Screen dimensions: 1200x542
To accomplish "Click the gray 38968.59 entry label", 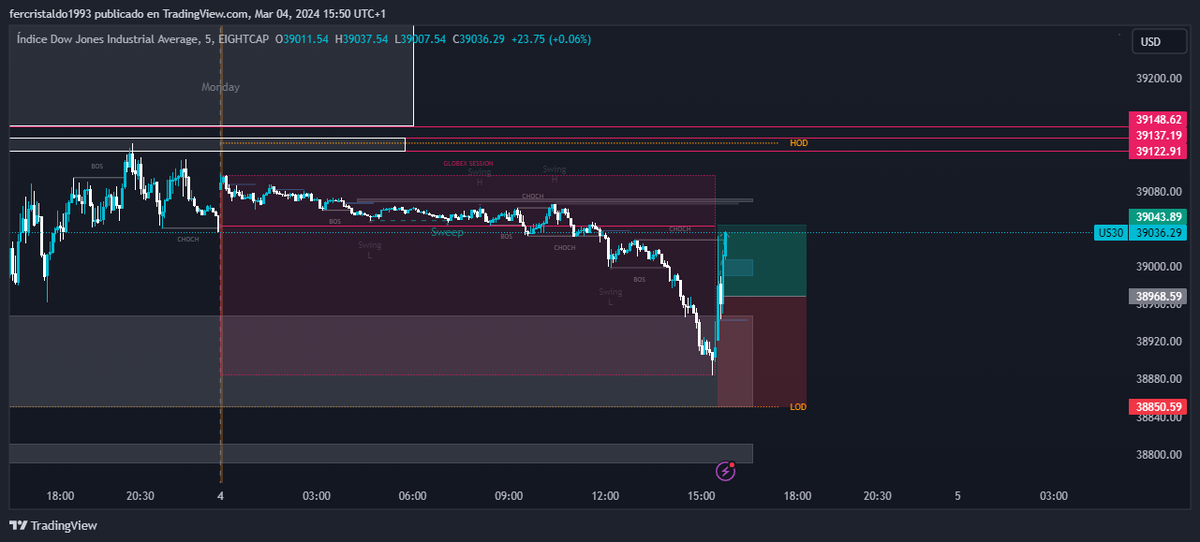I will [1157, 297].
